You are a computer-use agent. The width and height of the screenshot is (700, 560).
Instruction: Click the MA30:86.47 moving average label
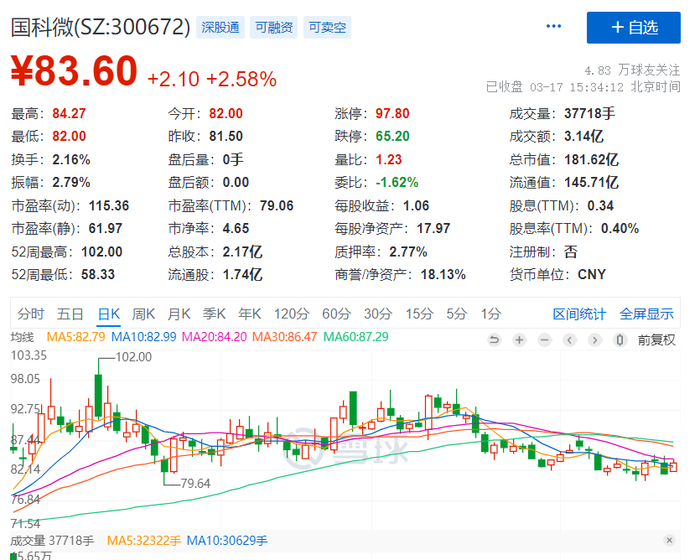point(285,337)
